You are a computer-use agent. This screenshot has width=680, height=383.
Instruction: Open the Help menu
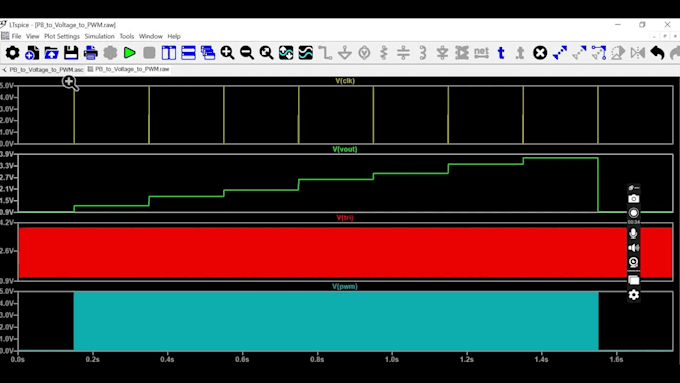point(174,36)
